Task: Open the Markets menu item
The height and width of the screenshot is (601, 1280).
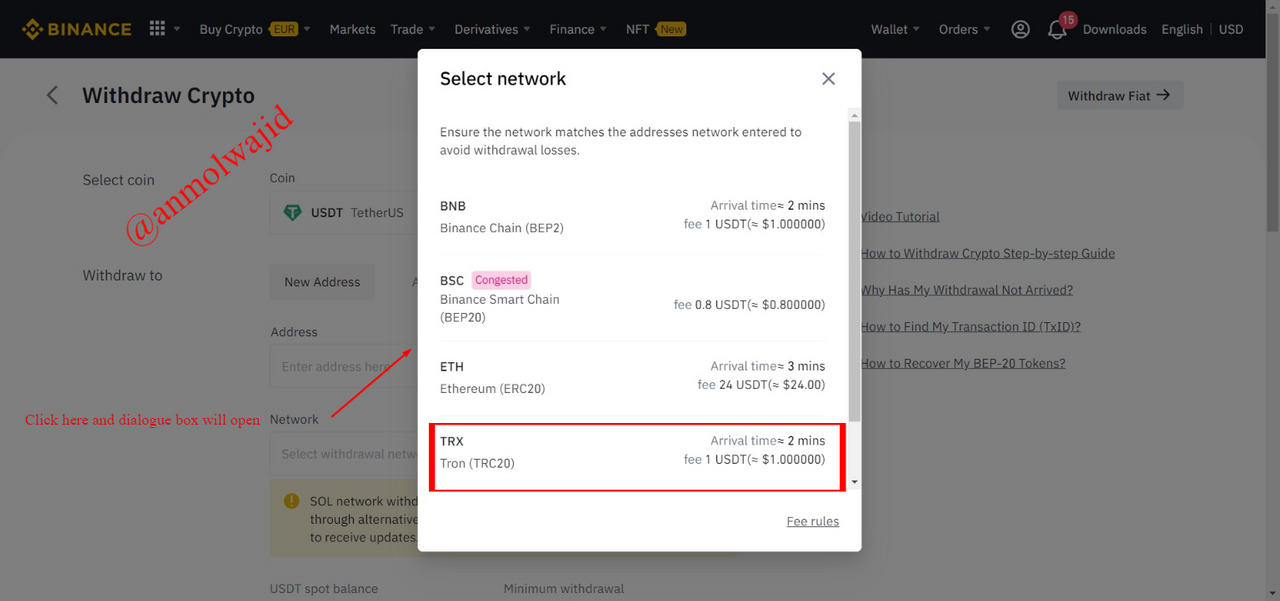Action: point(352,29)
